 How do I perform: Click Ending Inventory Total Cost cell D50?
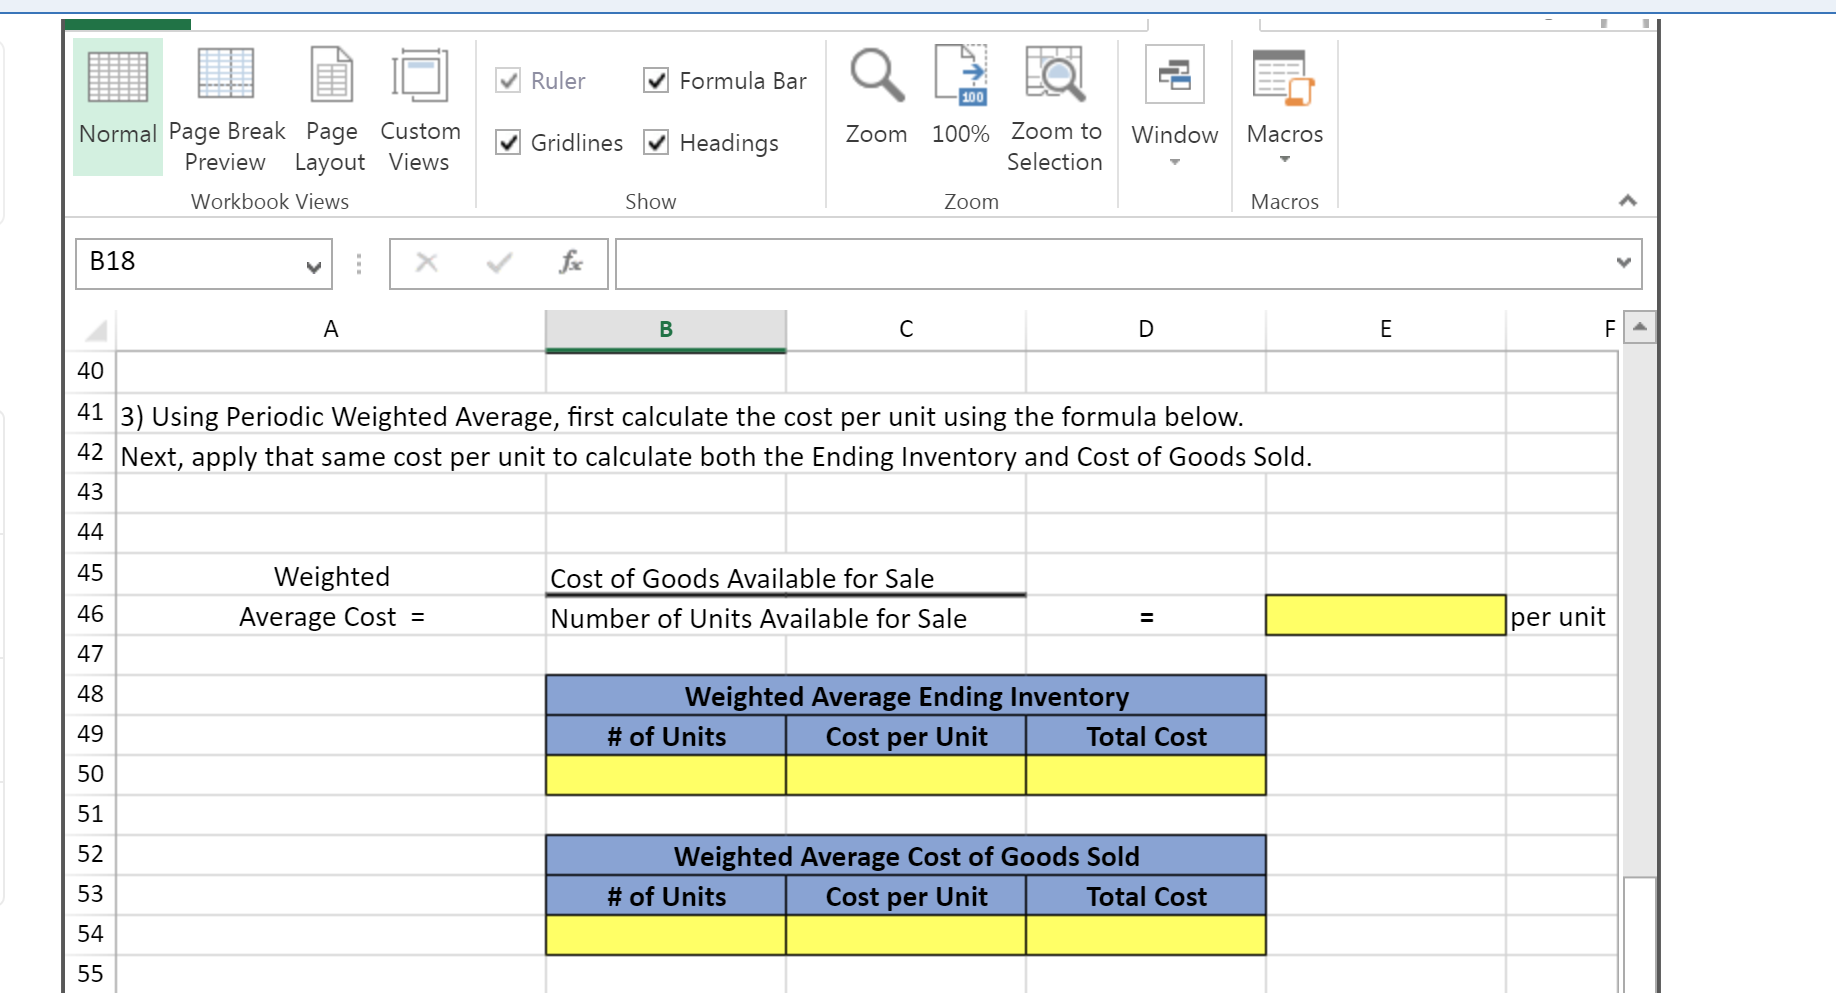point(1146,775)
